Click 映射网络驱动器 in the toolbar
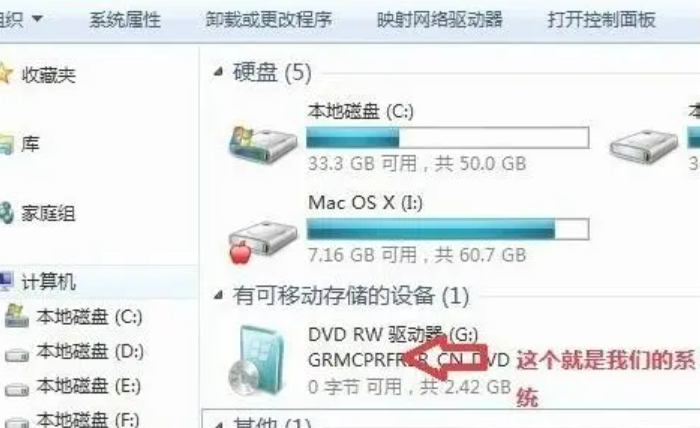Viewport: 700px width, 428px height. 440,20
